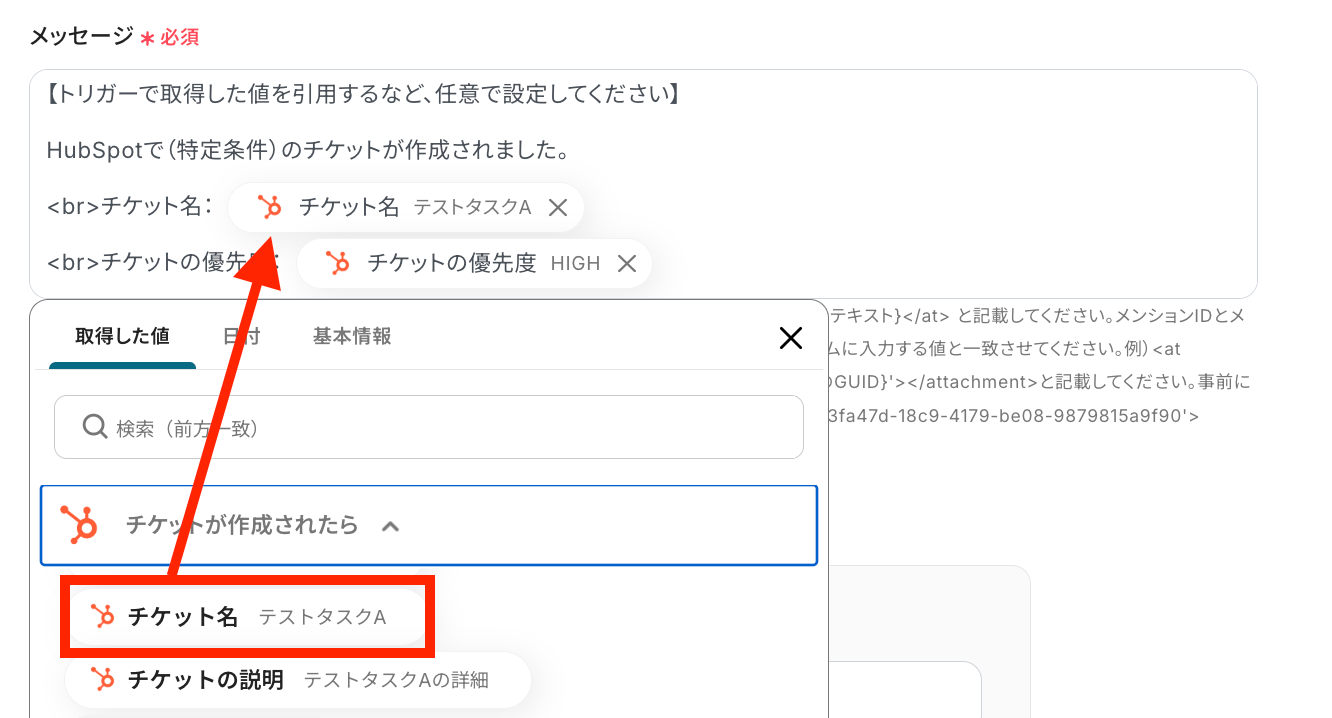Click the HubSpot icon on the チケットの説明 list item
This screenshot has width=1332, height=718.
coord(102,680)
